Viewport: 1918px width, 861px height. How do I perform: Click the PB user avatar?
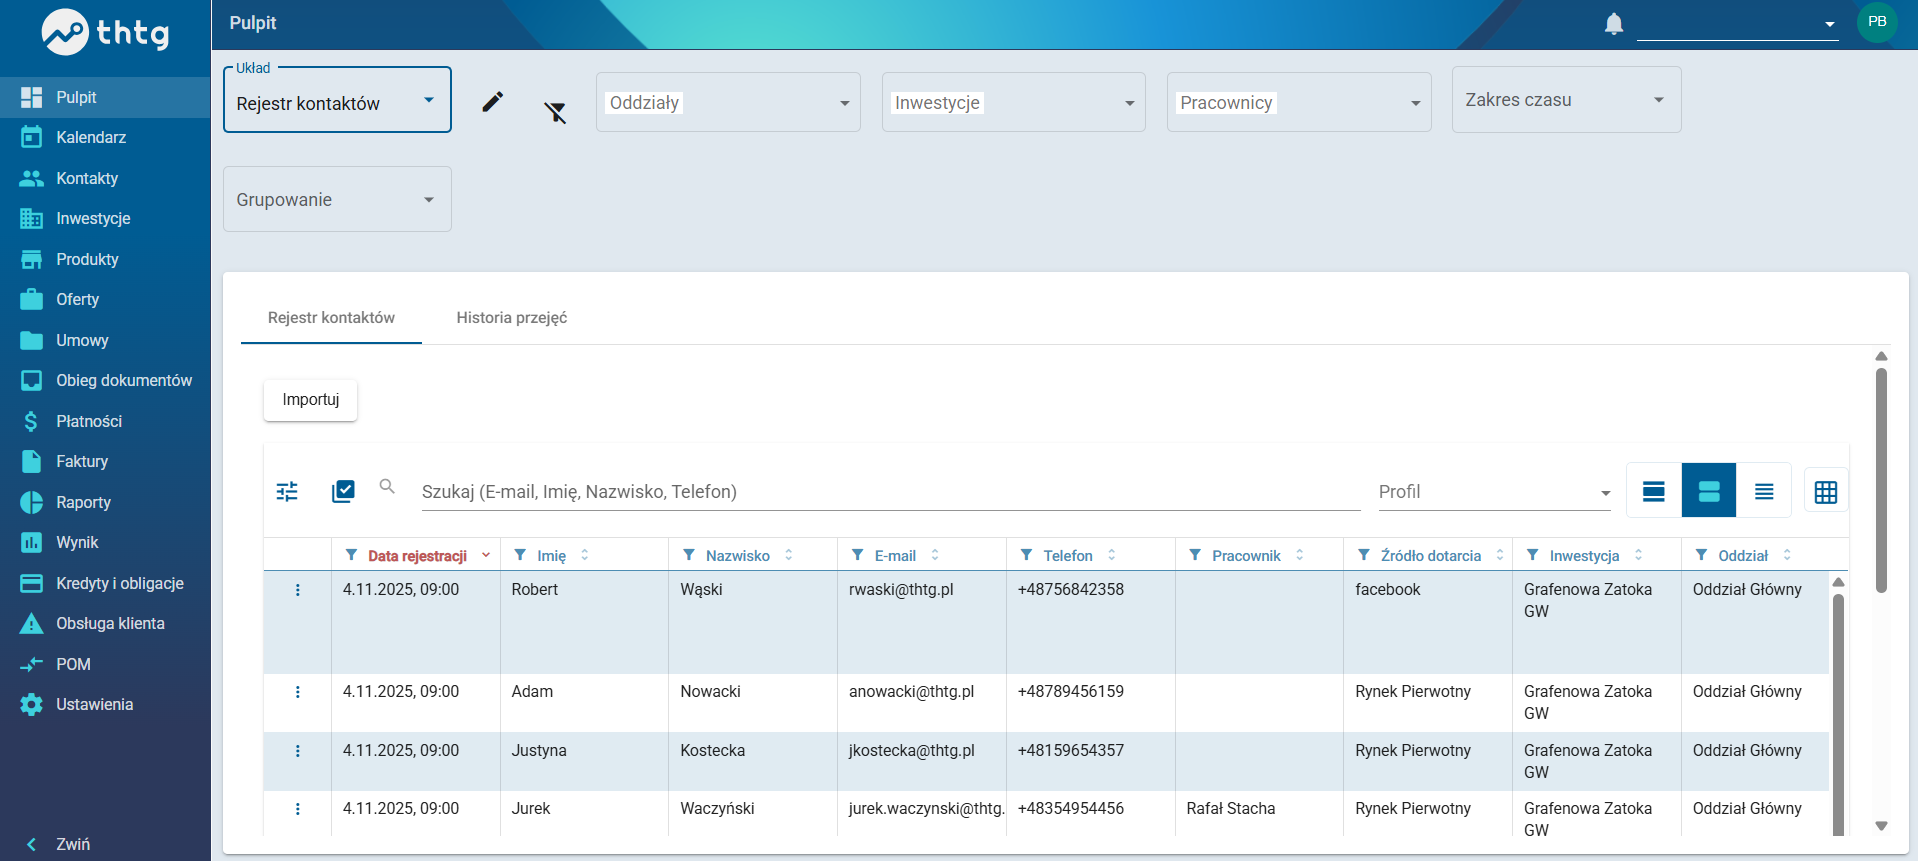(x=1877, y=22)
